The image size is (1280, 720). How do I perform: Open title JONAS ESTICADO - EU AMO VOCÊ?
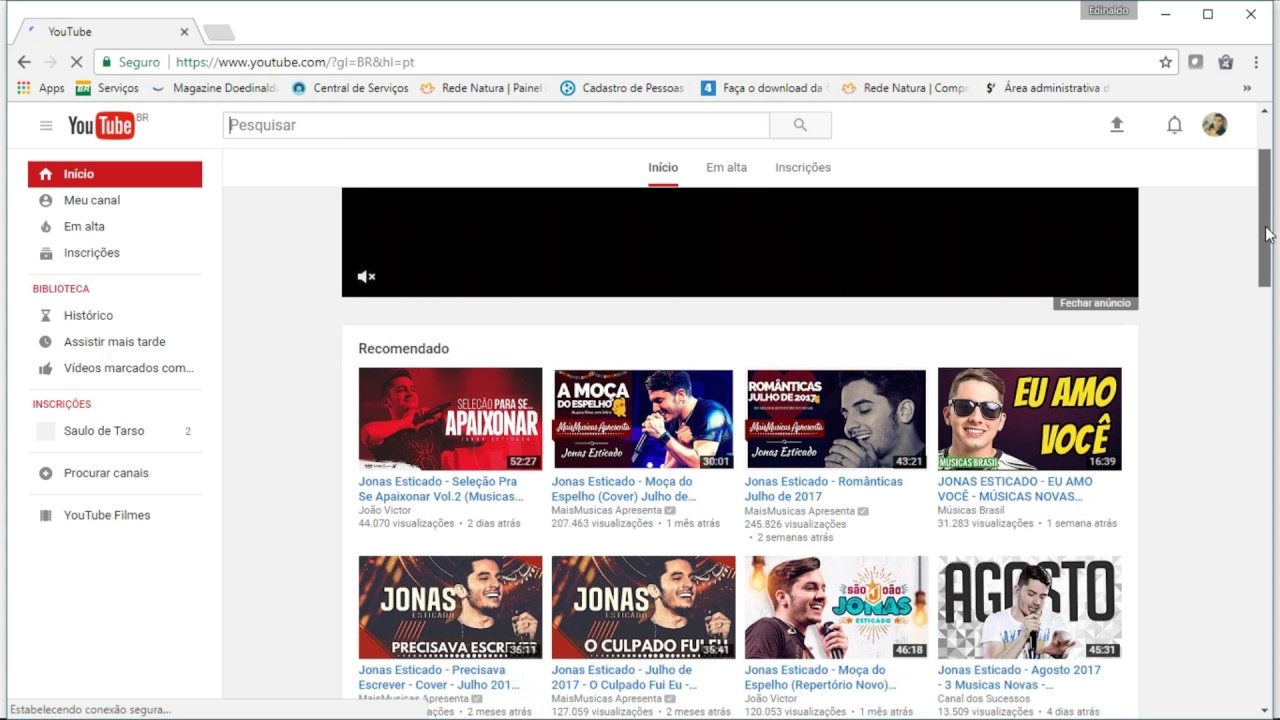coord(1015,489)
